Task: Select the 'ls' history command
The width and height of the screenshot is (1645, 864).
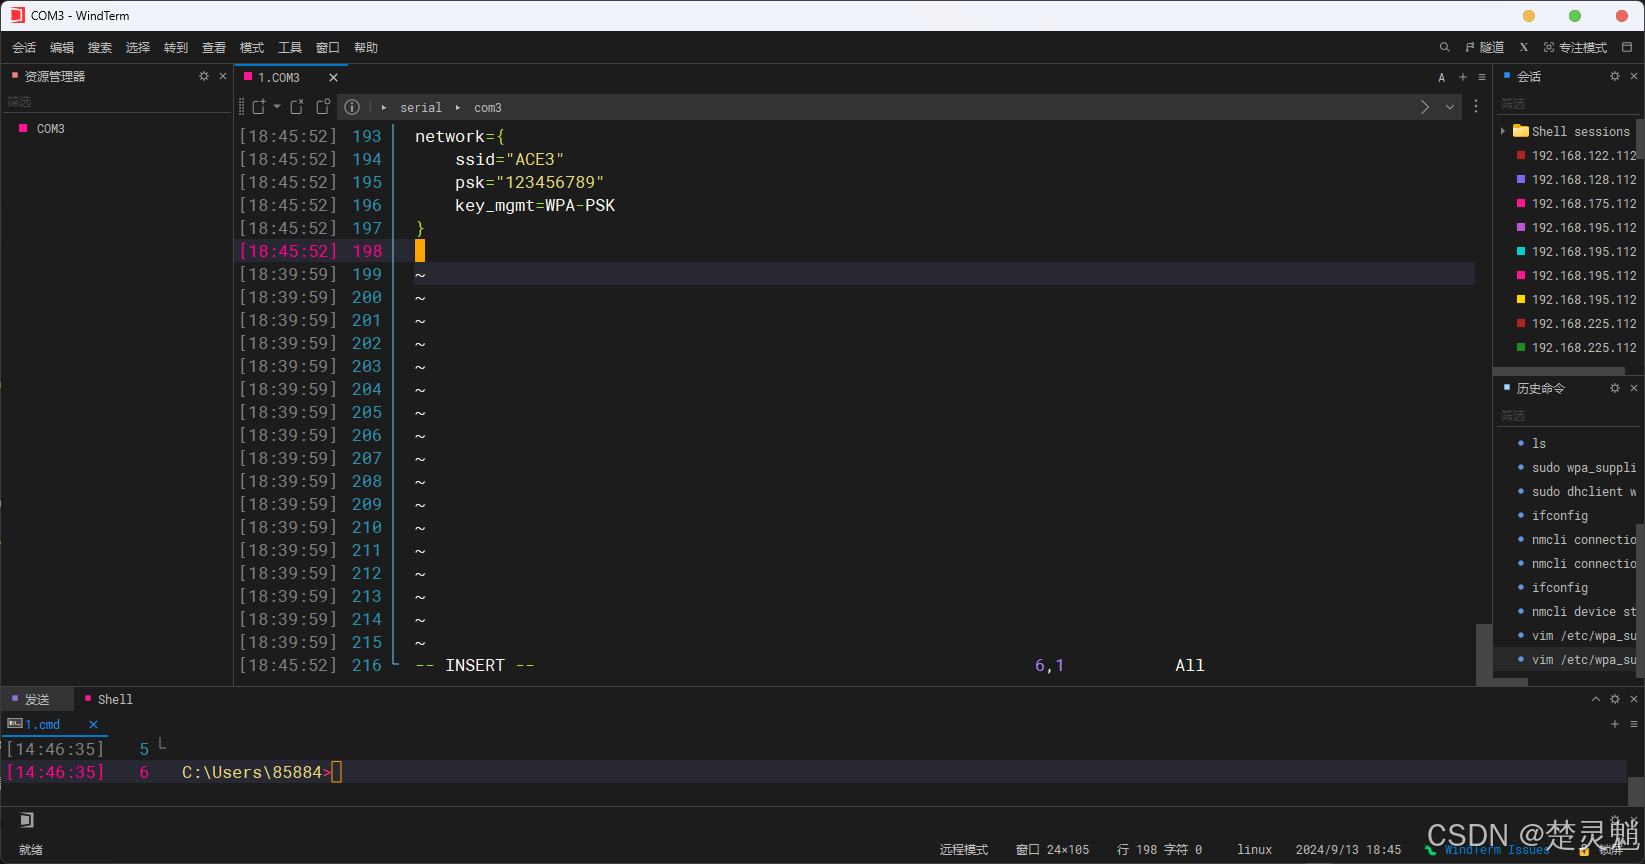Action: [x=1539, y=444]
